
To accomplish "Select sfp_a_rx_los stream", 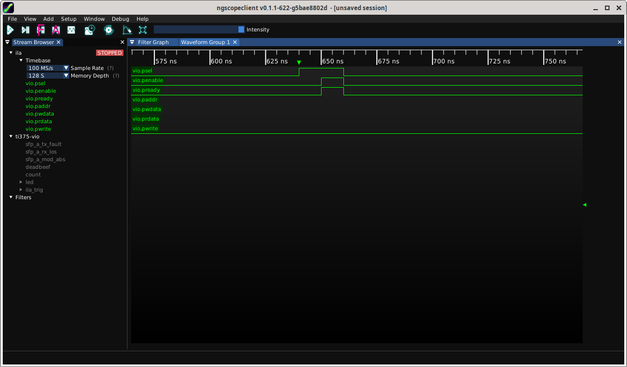I will click(41, 152).
